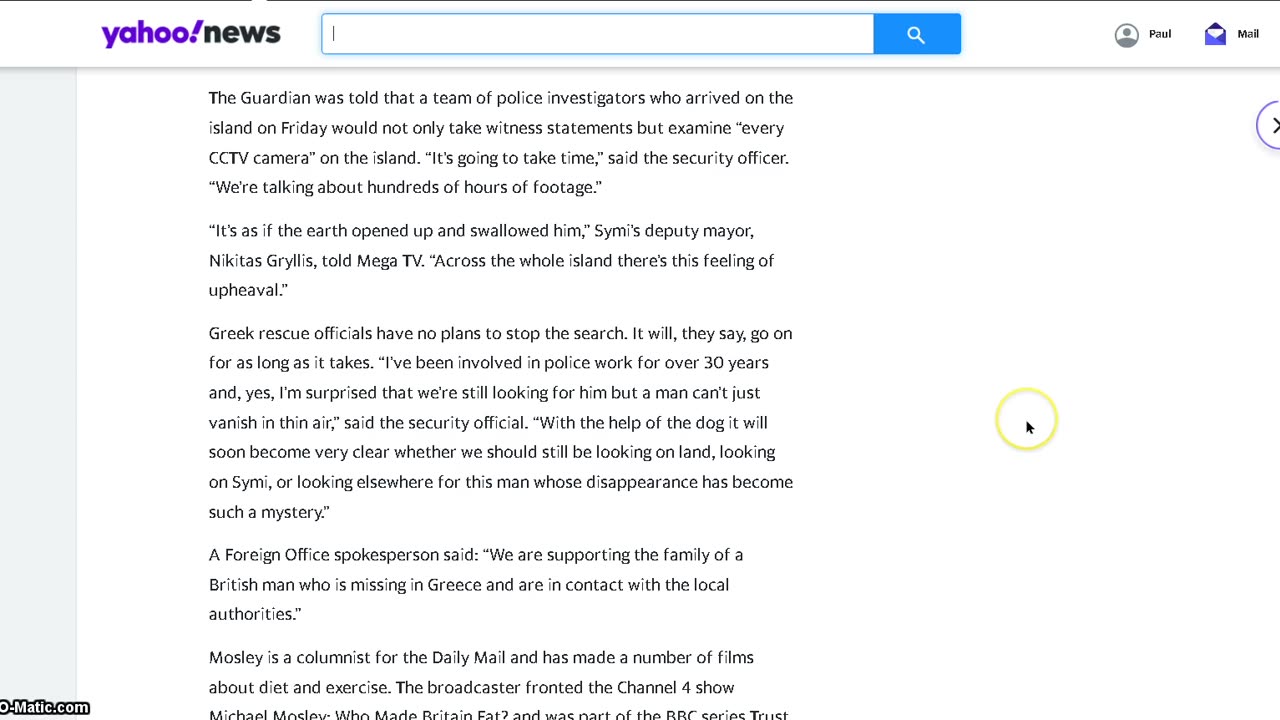Click the Yahoo News logo
The height and width of the screenshot is (720, 1280).
click(191, 34)
